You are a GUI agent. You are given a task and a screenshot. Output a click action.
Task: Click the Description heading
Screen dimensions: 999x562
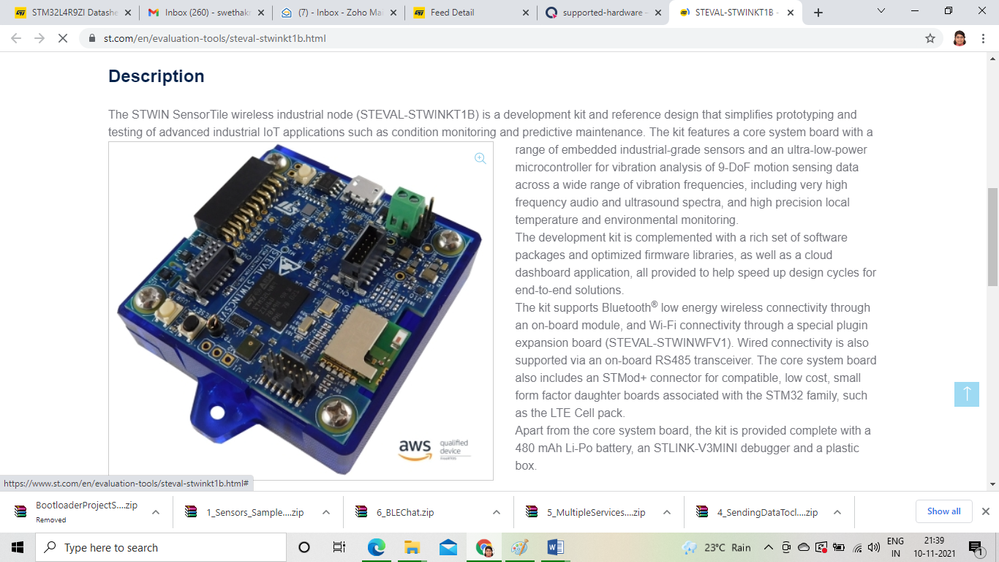coord(156,76)
